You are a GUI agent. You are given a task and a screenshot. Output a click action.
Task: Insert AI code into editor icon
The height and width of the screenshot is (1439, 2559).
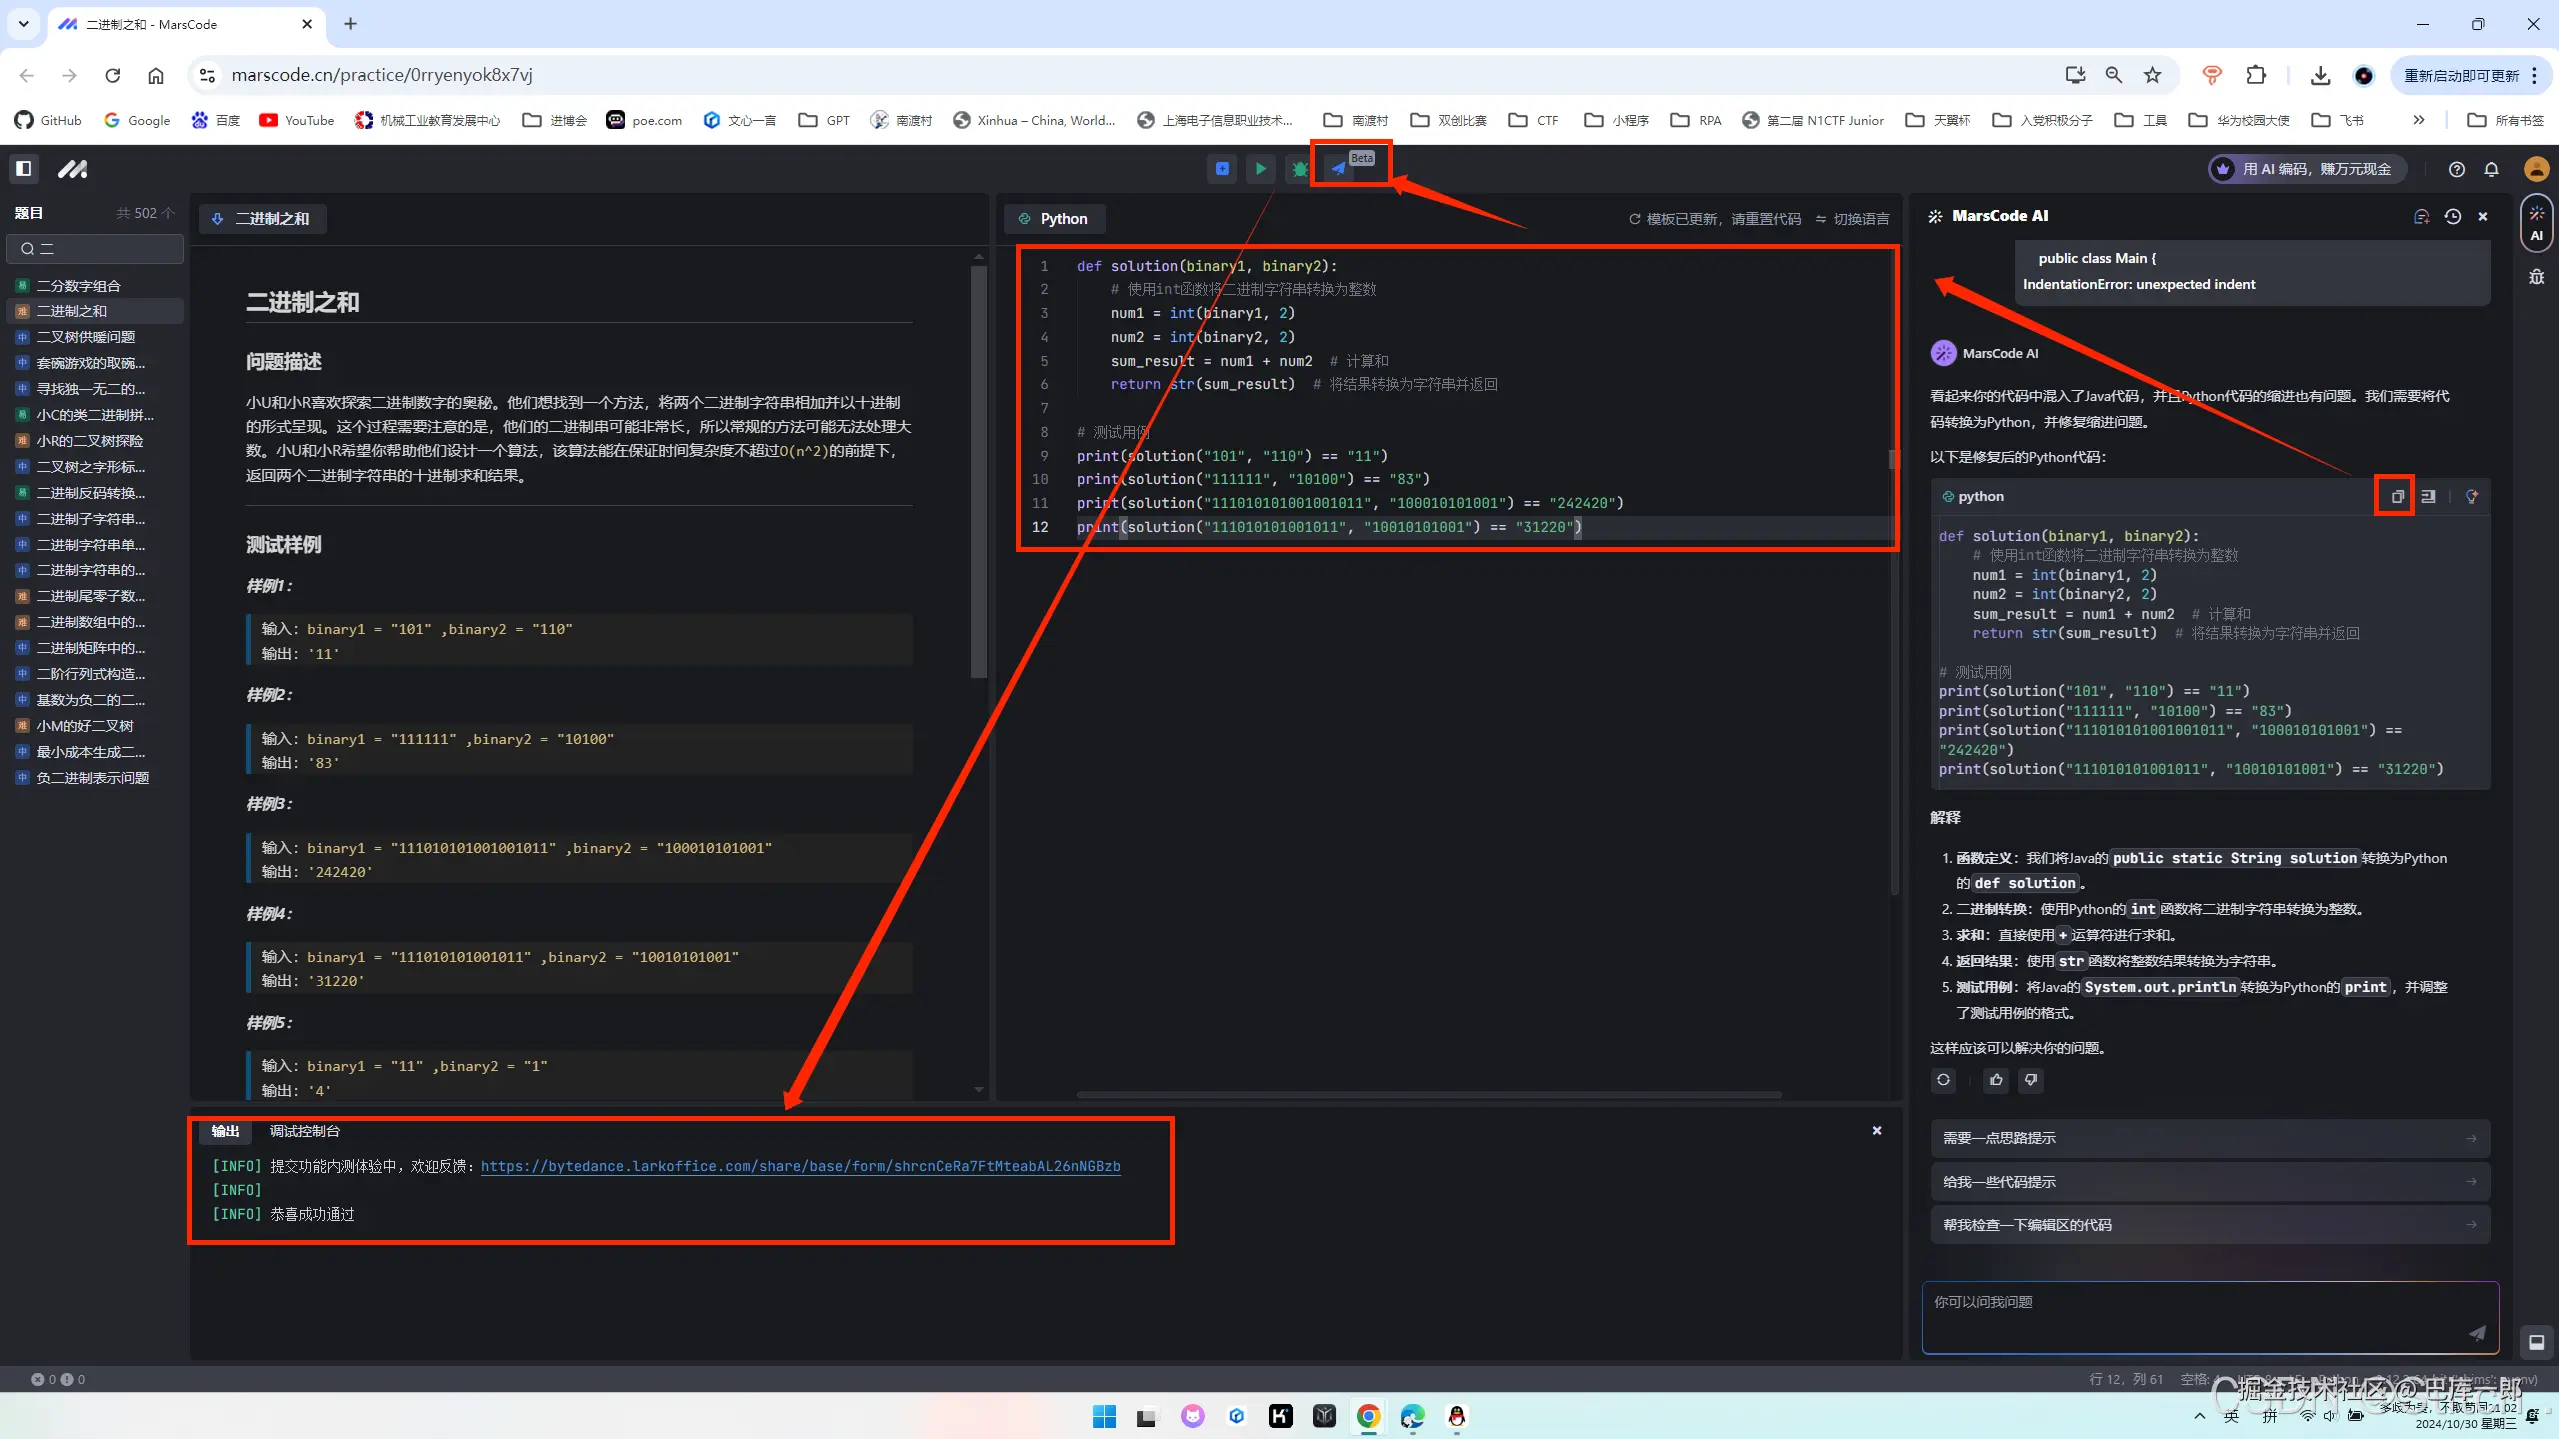click(x=2428, y=496)
